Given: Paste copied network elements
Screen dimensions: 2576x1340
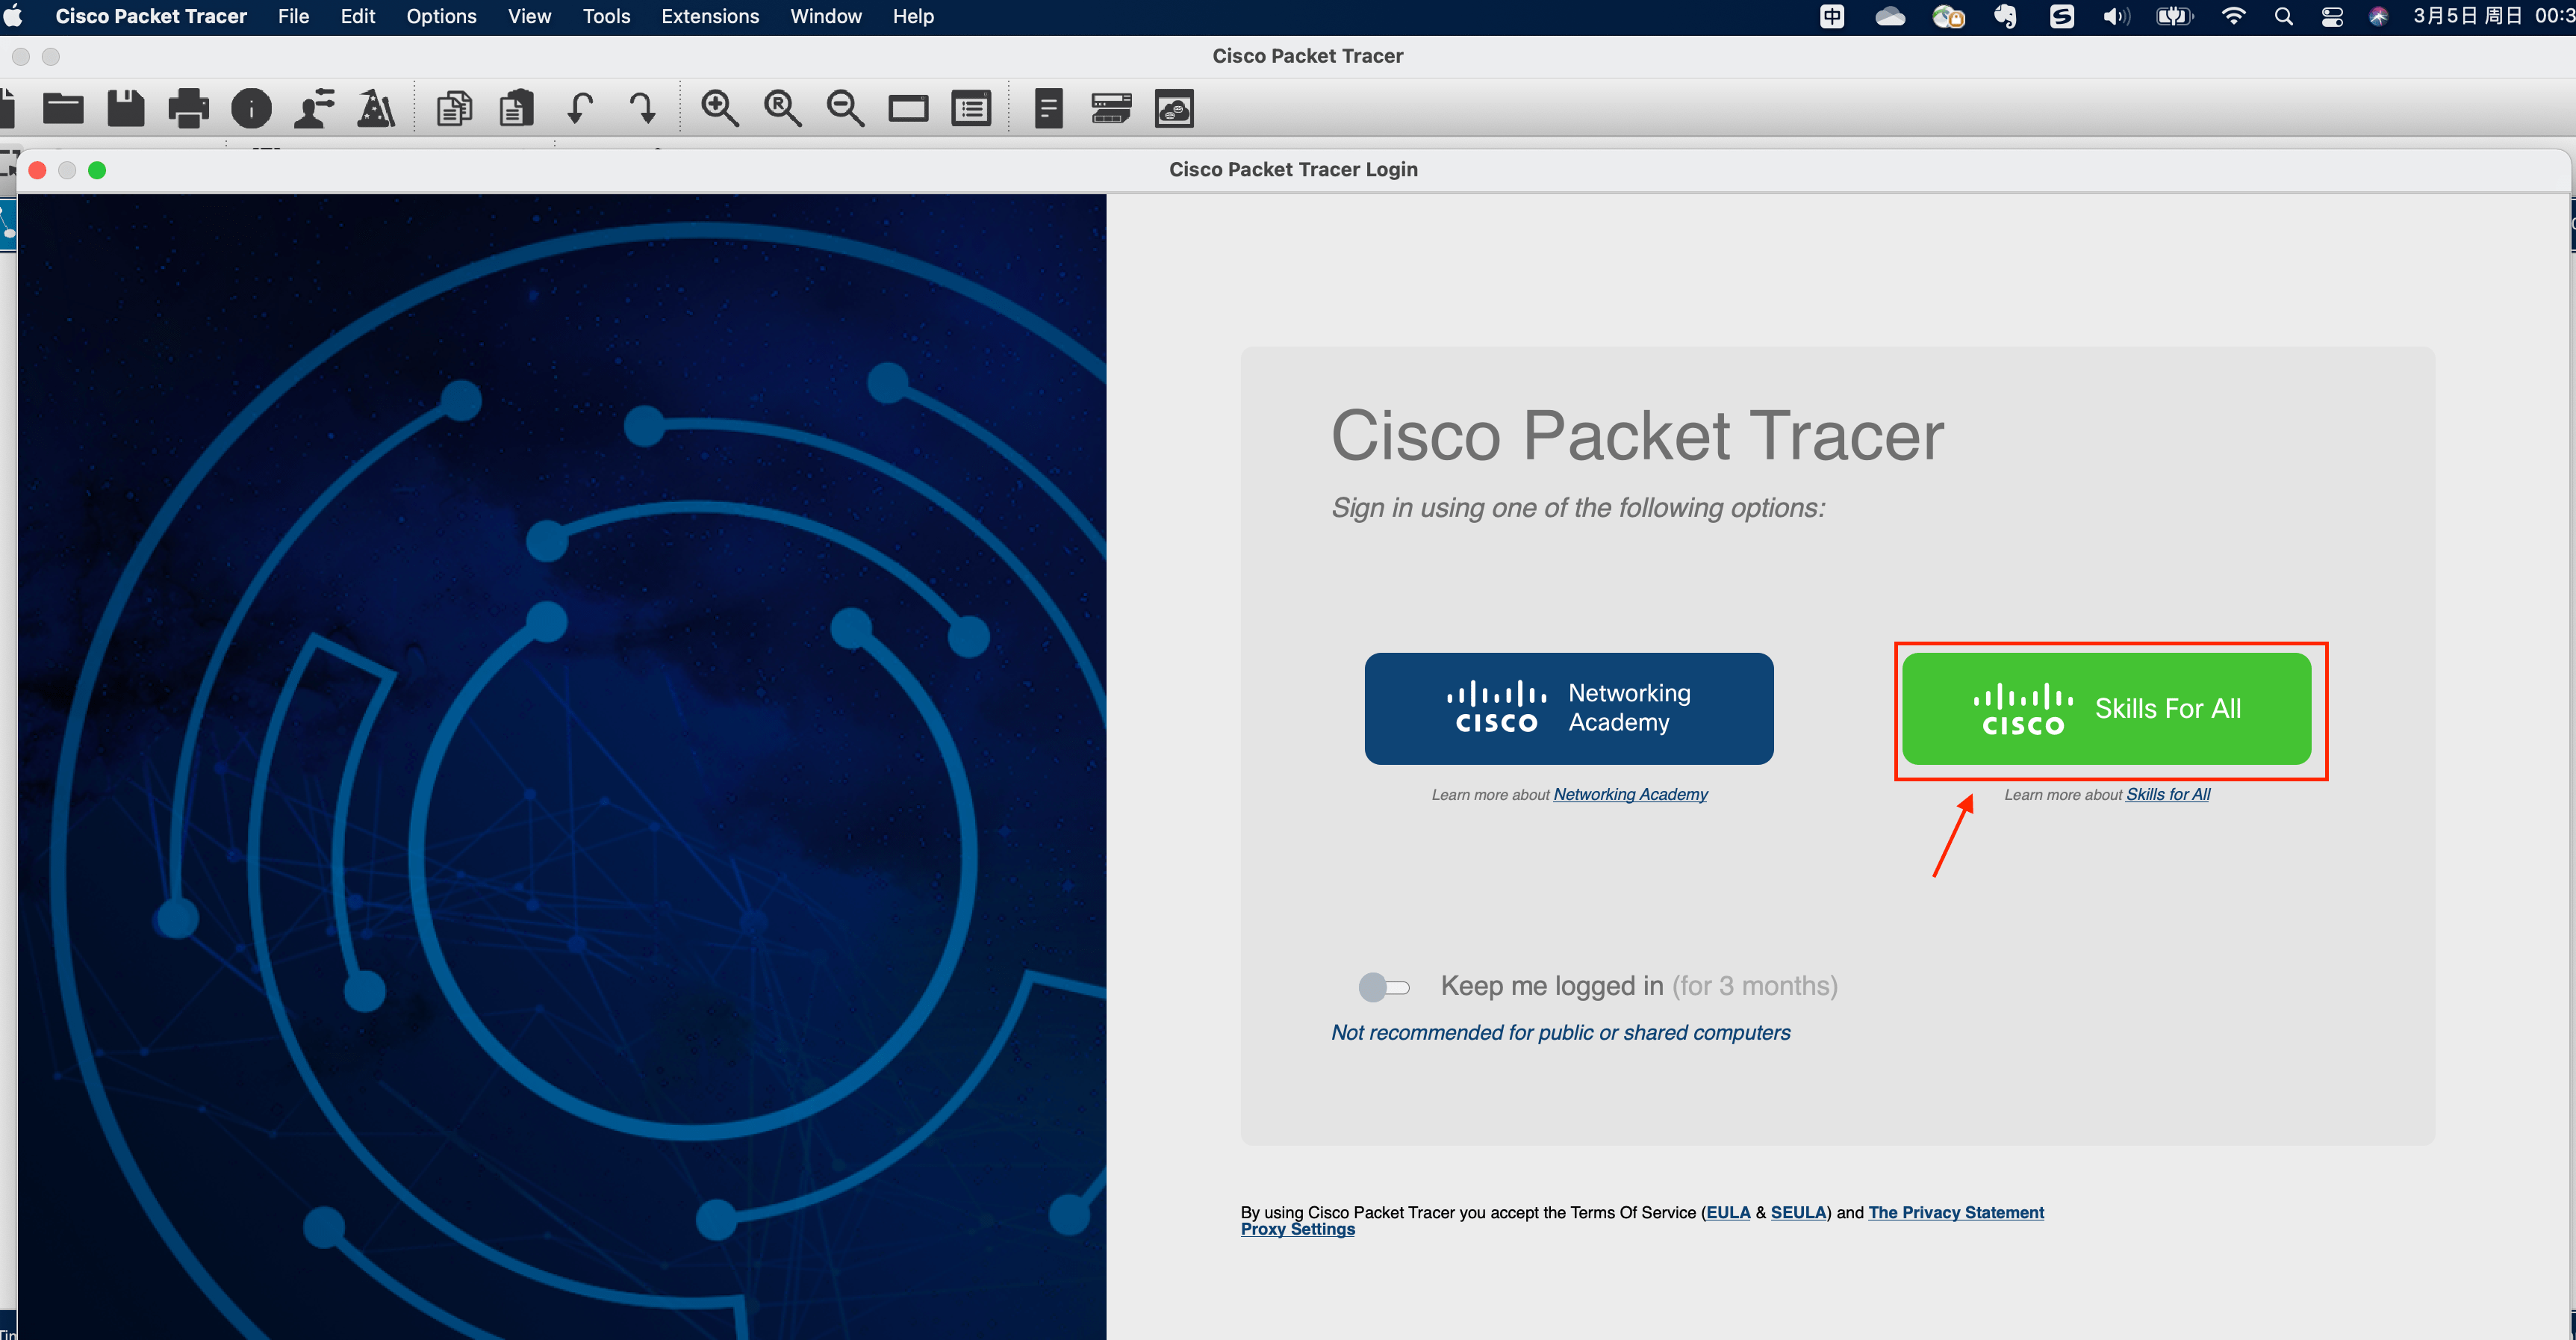Looking at the screenshot, I should click(517, 108).
